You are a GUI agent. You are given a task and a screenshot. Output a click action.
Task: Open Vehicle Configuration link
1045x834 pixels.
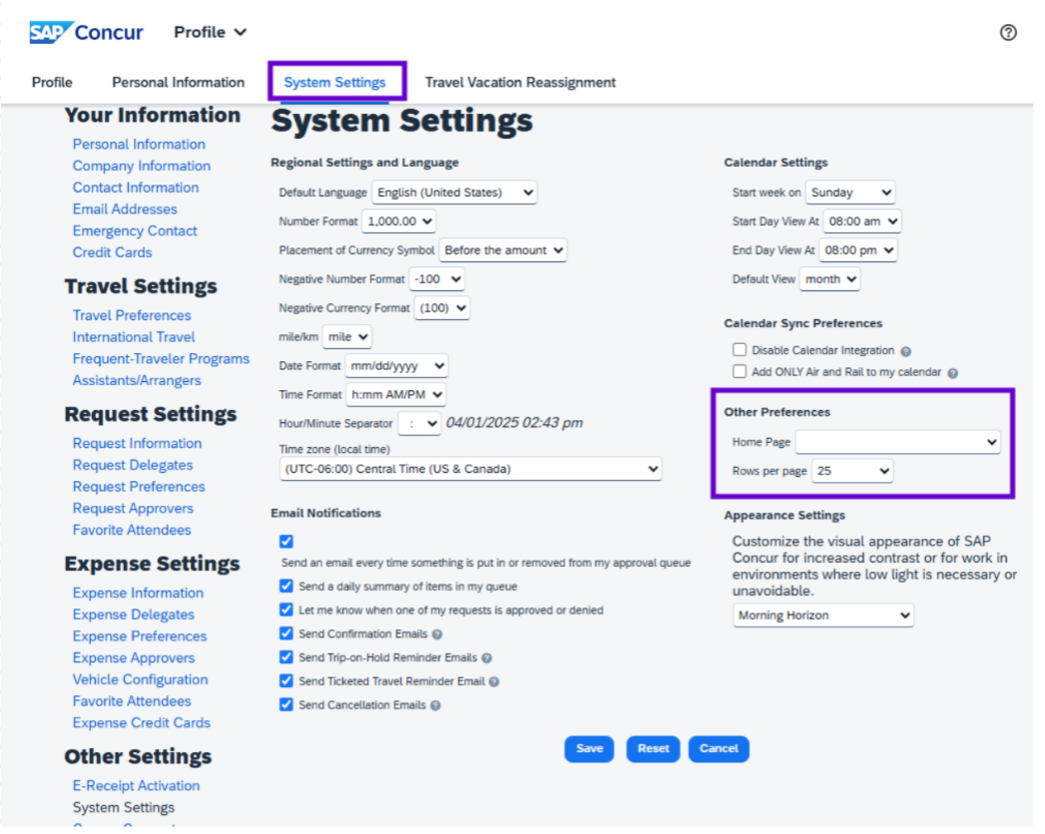coord(140,680)
